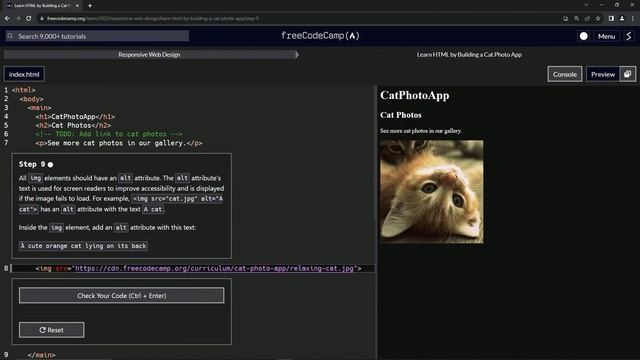The width and height of the screenshot is (640, 360).
Task: Select the index.html editor tab
Action: coord(24,74)
